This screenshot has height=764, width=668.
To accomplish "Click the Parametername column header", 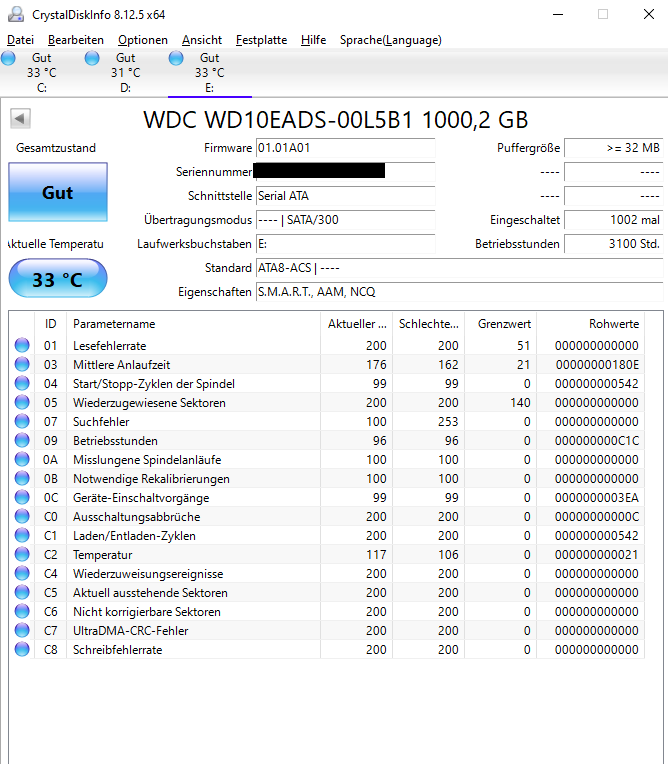I will tap(193, 324).
